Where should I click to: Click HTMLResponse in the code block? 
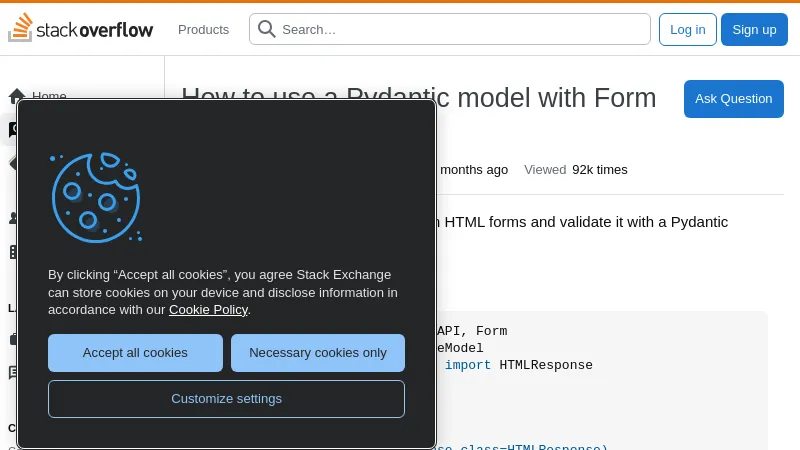[546, 365]
